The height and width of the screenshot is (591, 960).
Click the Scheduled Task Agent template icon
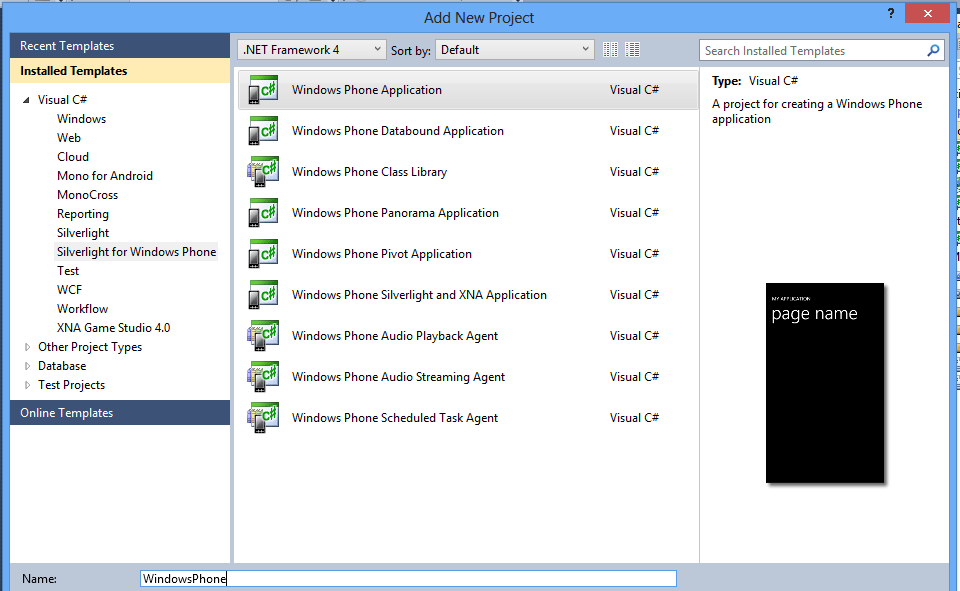click(x=263, y=418)
